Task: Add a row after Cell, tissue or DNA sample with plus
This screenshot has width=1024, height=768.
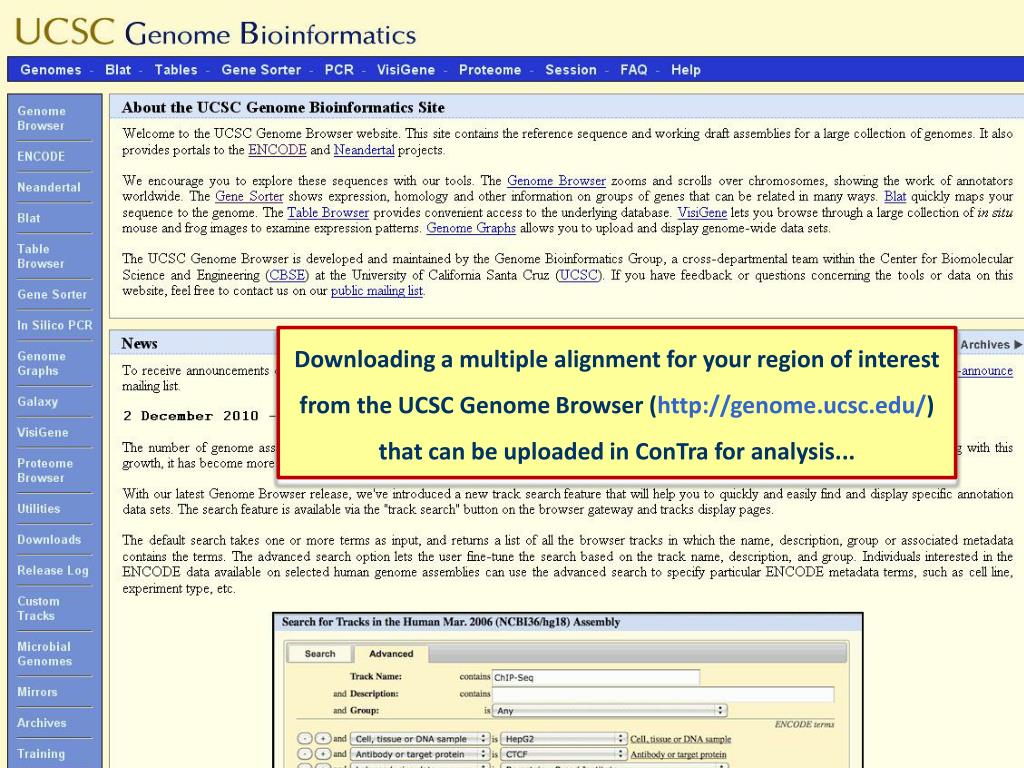Action: (x=323, y=739)
